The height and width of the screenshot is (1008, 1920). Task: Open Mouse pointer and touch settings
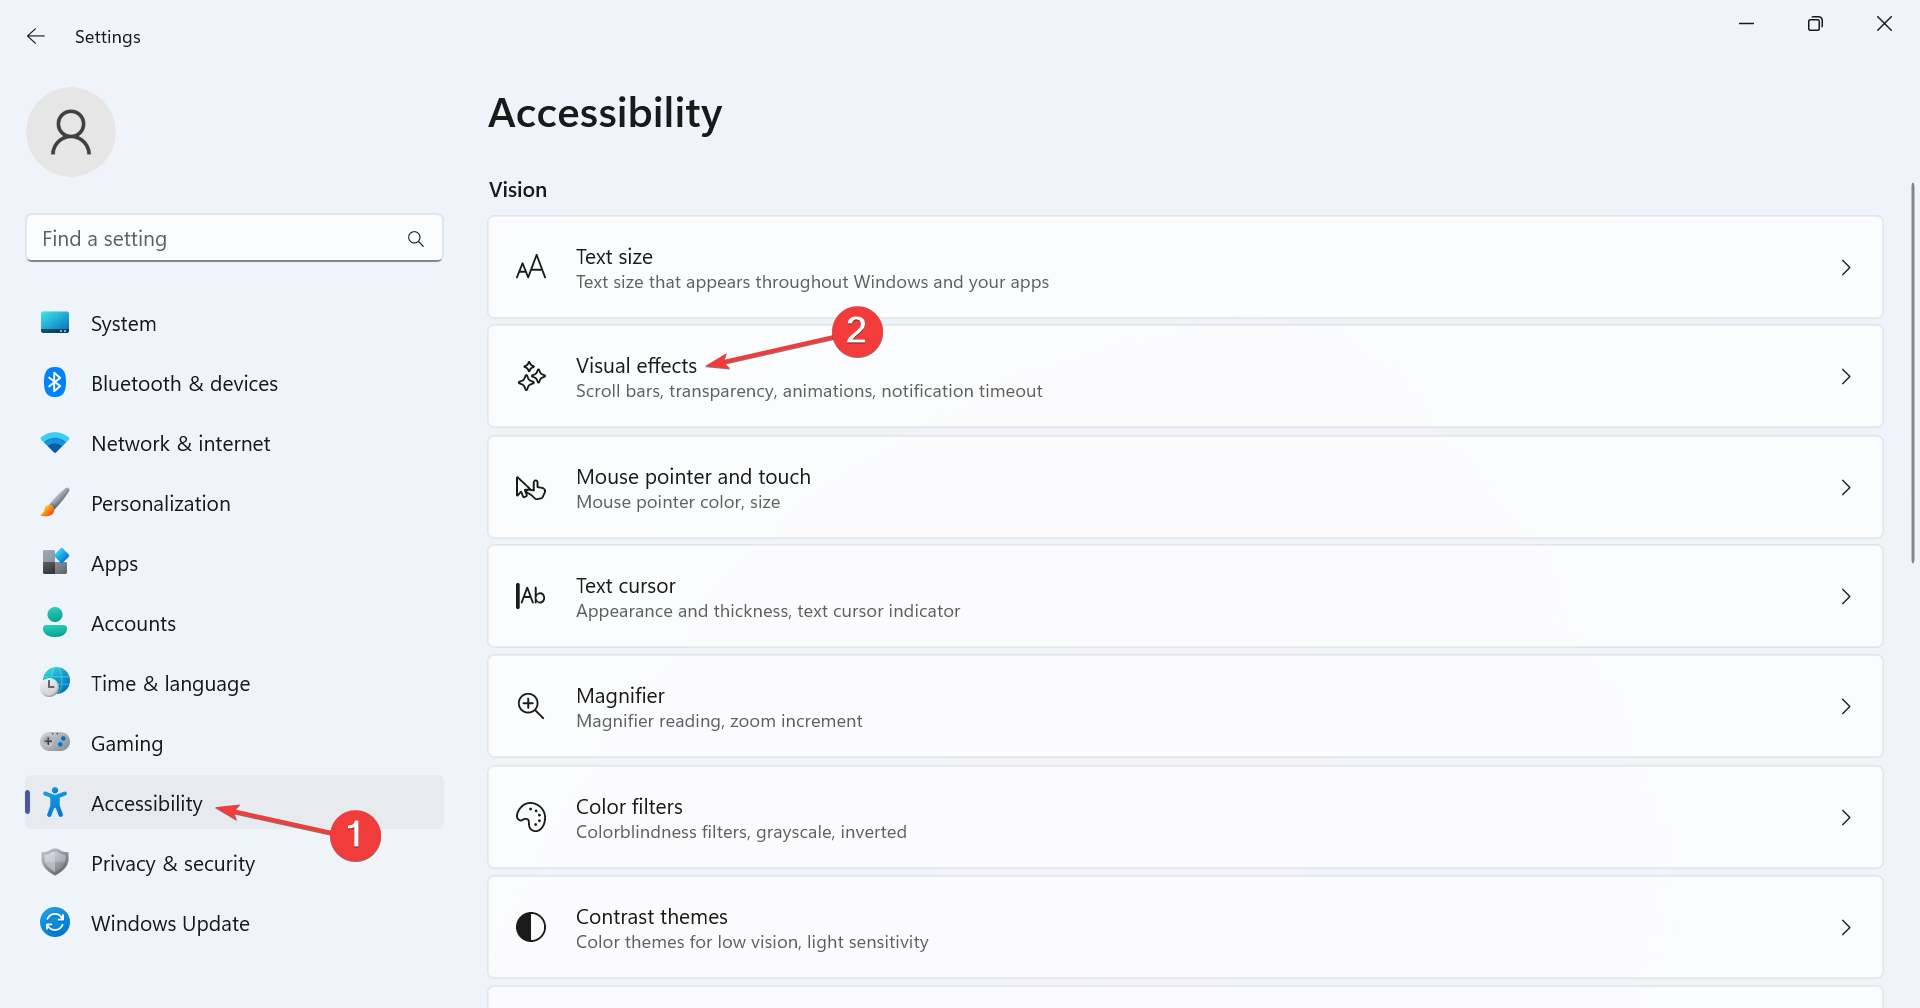click(x=693, y=487)
